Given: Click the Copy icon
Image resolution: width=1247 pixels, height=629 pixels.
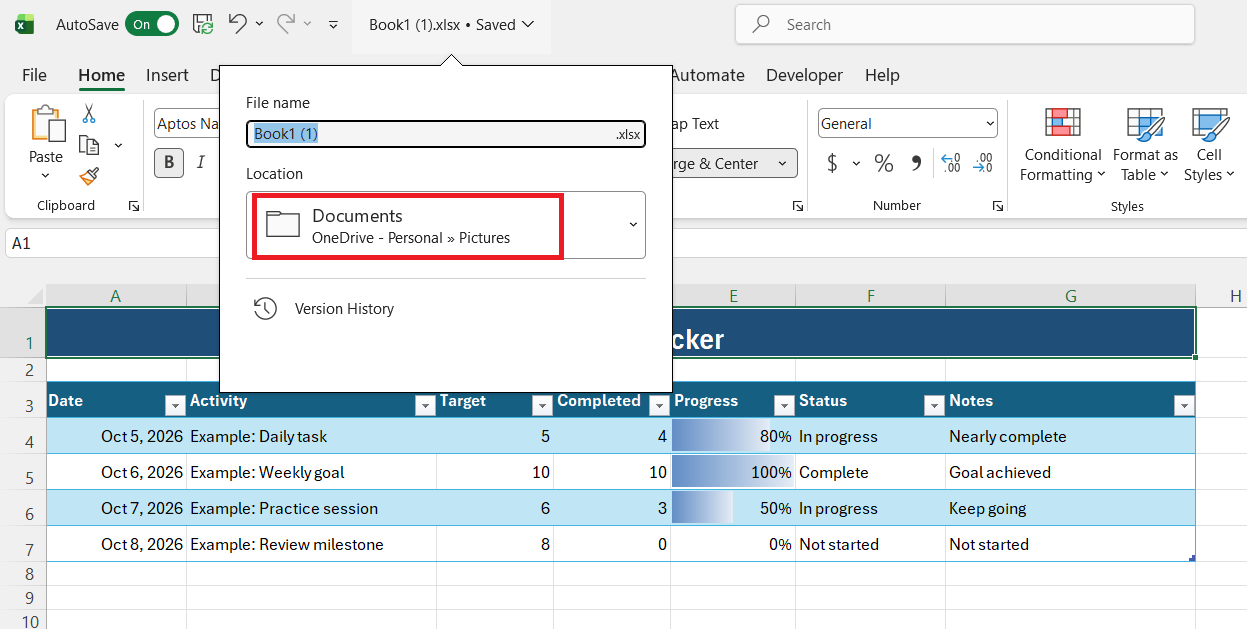Looking at the screenshot, I should [89, 146].
